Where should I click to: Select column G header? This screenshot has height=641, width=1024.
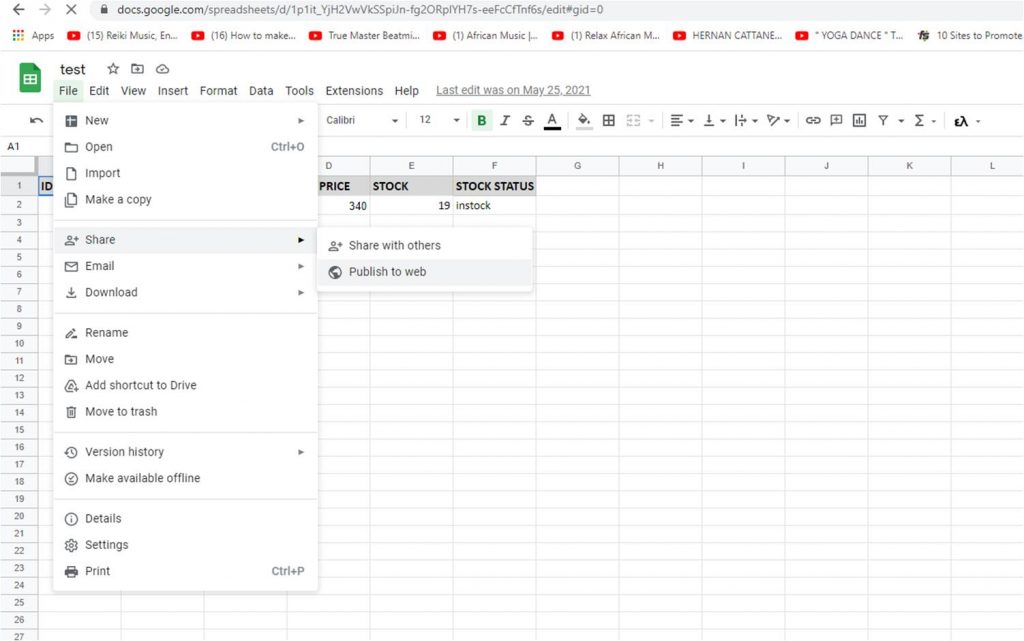click(x=577, y=165)
